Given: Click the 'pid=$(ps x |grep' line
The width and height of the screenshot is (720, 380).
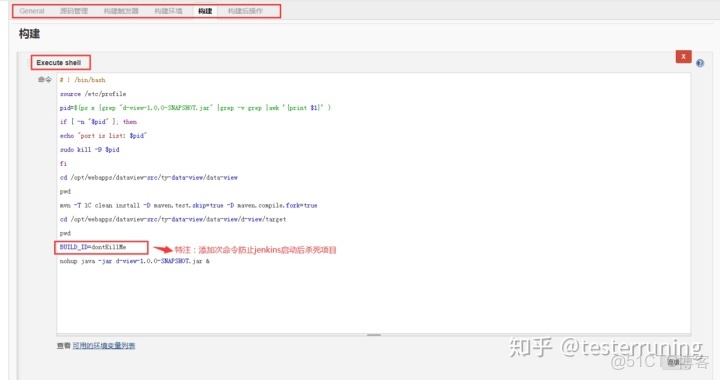Looking at the screenshot, I should pos(195,108).
